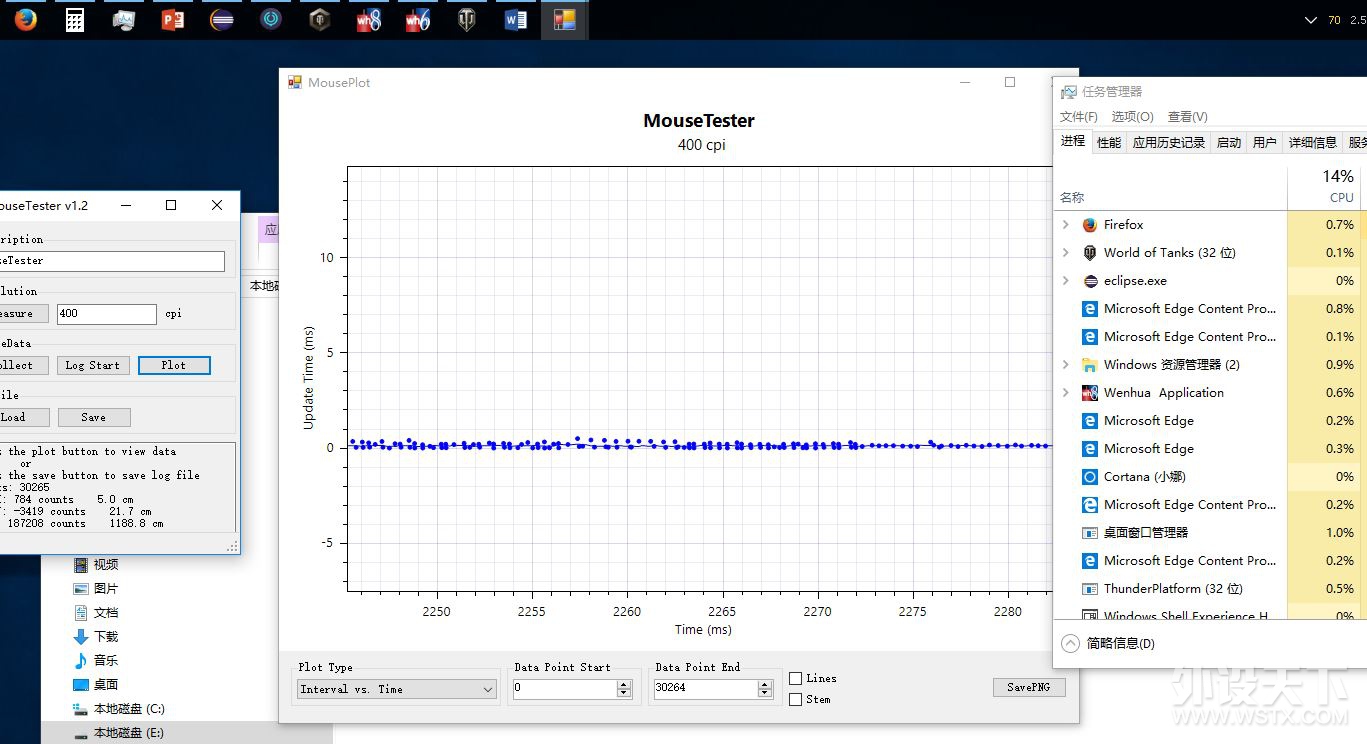The width and height of the screenshot is (1367, 744).
Task: Select the active MouseTester taskbar icon
Action: [565, 19]
